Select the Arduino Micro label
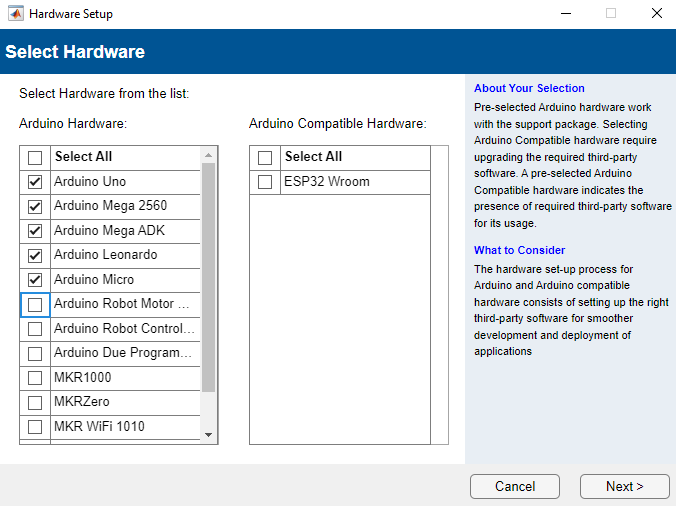The width and height of the screenshot is (676, 506). point(94,280)
